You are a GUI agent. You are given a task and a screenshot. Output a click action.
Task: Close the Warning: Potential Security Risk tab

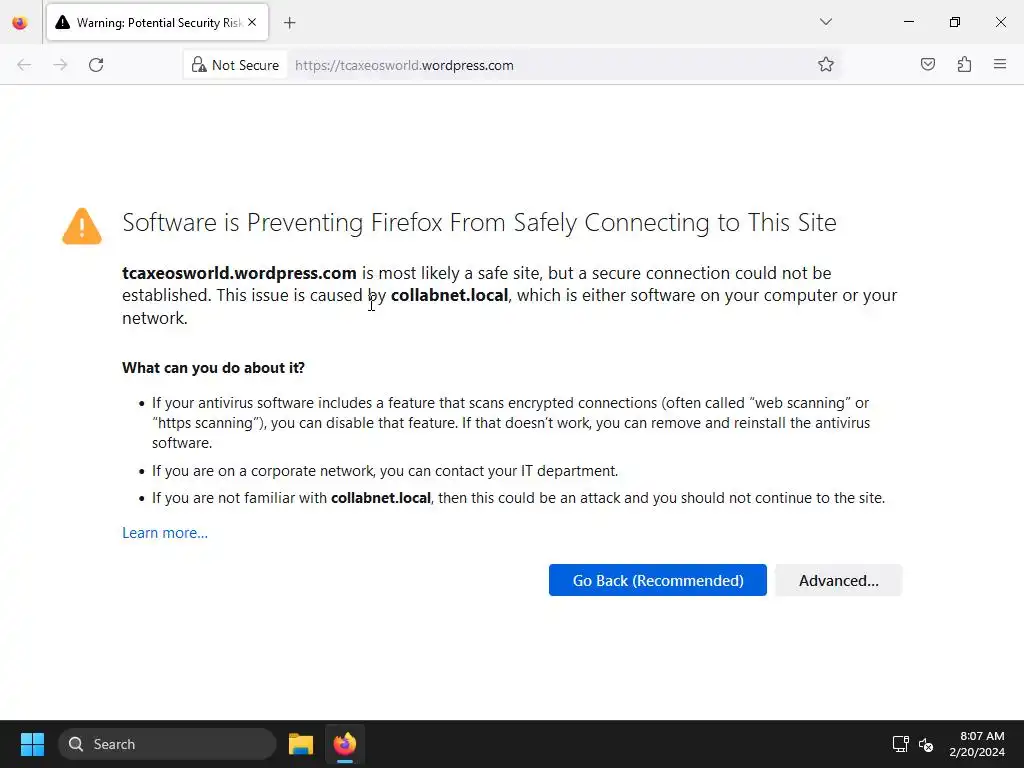[x=252, y=22]
